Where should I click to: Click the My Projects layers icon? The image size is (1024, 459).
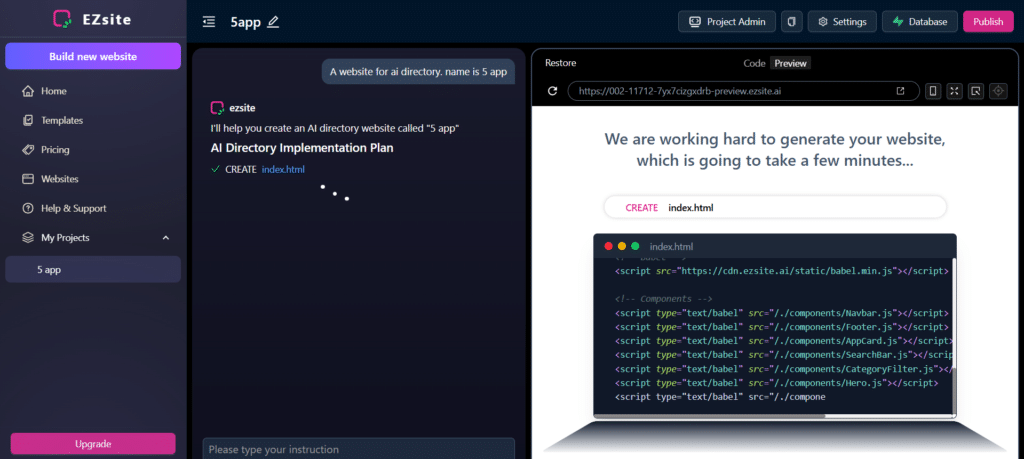click(27, 238)
